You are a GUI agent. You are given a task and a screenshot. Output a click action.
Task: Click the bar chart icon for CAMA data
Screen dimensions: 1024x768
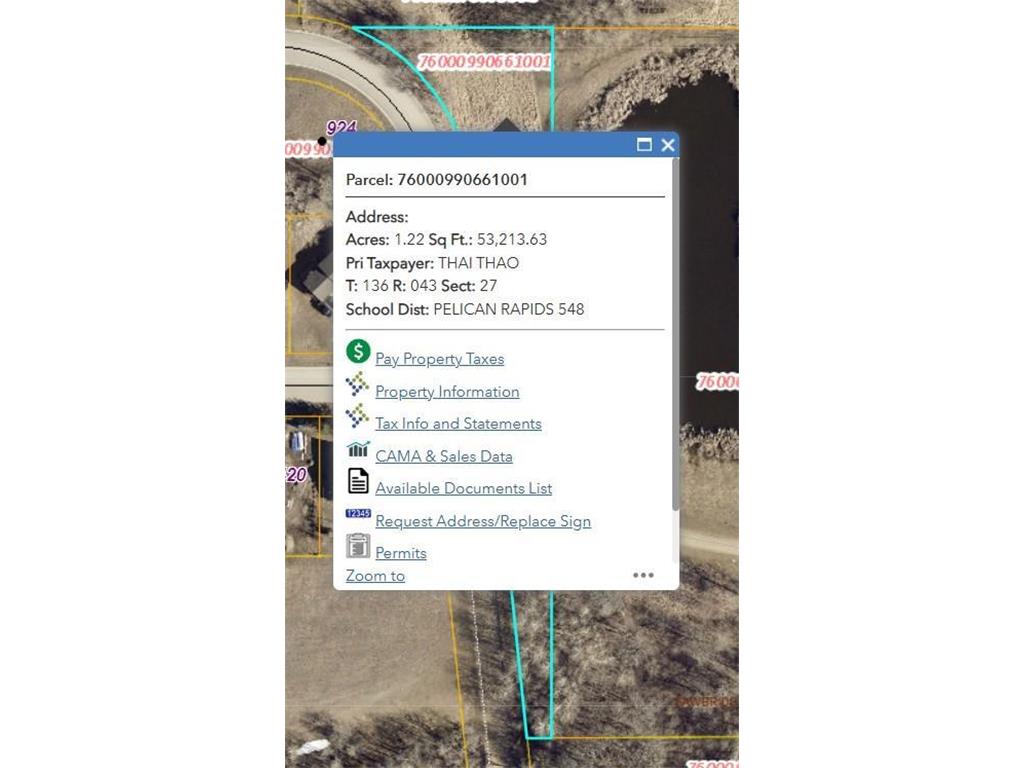(358, 450)
